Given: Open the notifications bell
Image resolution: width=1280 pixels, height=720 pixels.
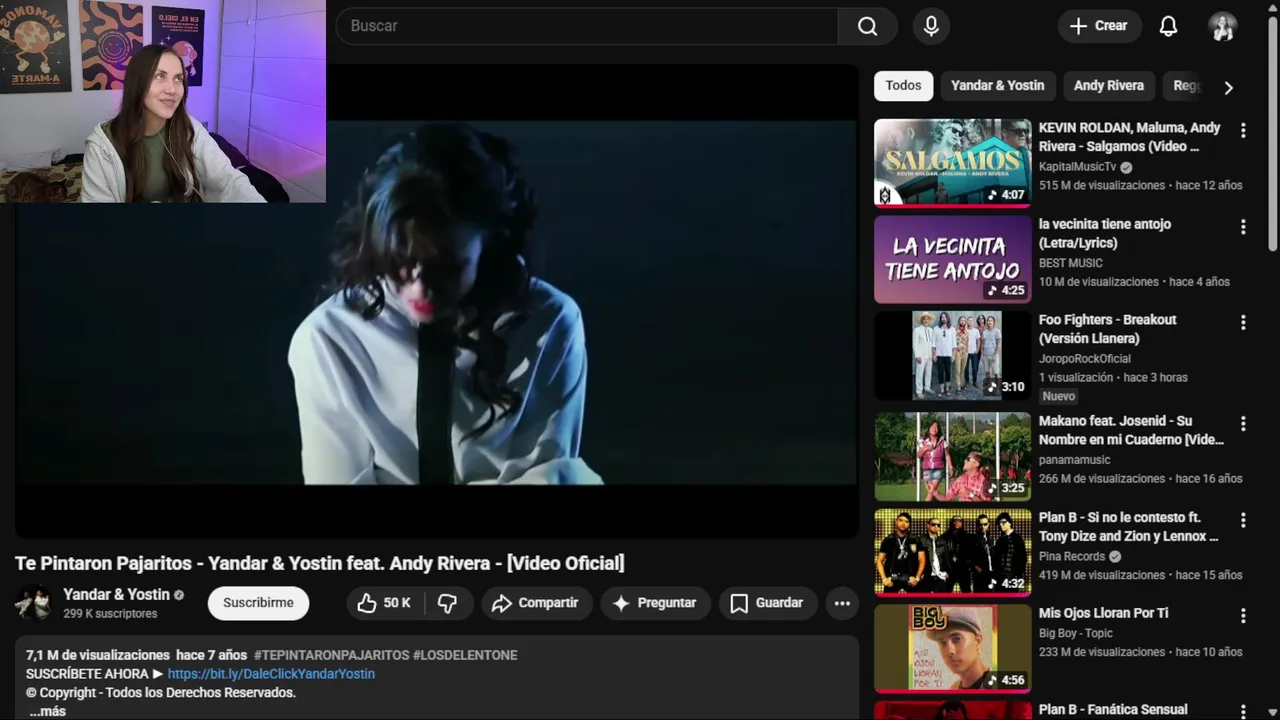Looking at the screenshot, I should coord(1168,26).
